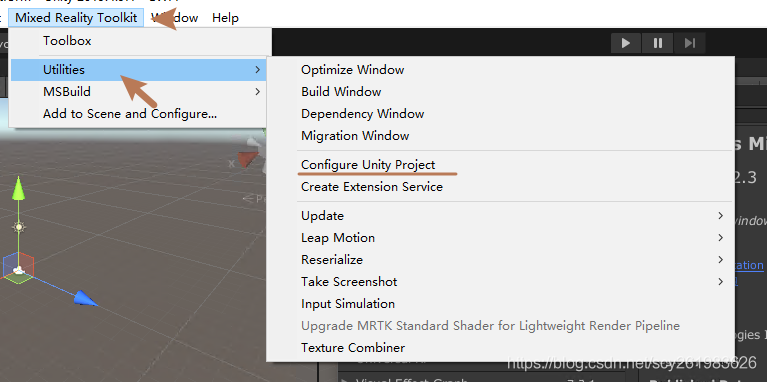Select the Update submenu entry
This screenshot has height=382, width=767.
click(500, 215)
